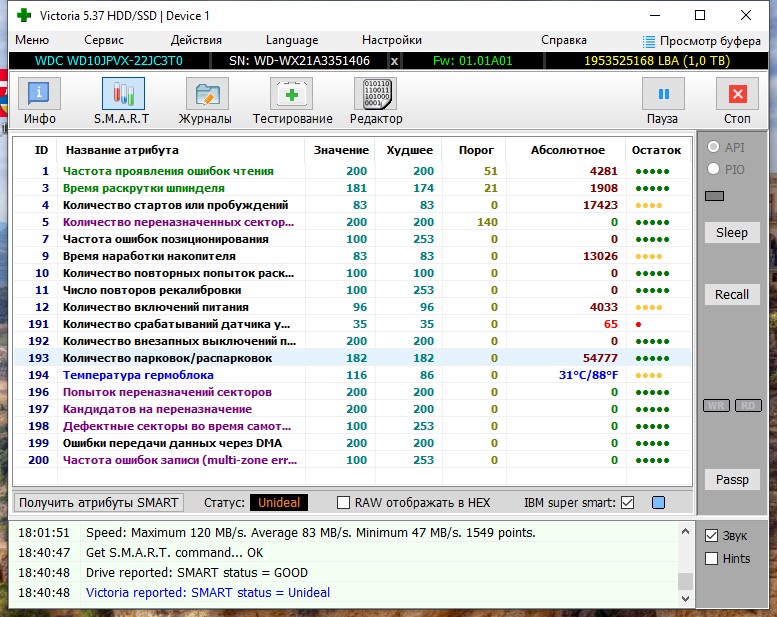Open the Журналы logs folder icon
The image size is (777, 617).
point(207,94)
